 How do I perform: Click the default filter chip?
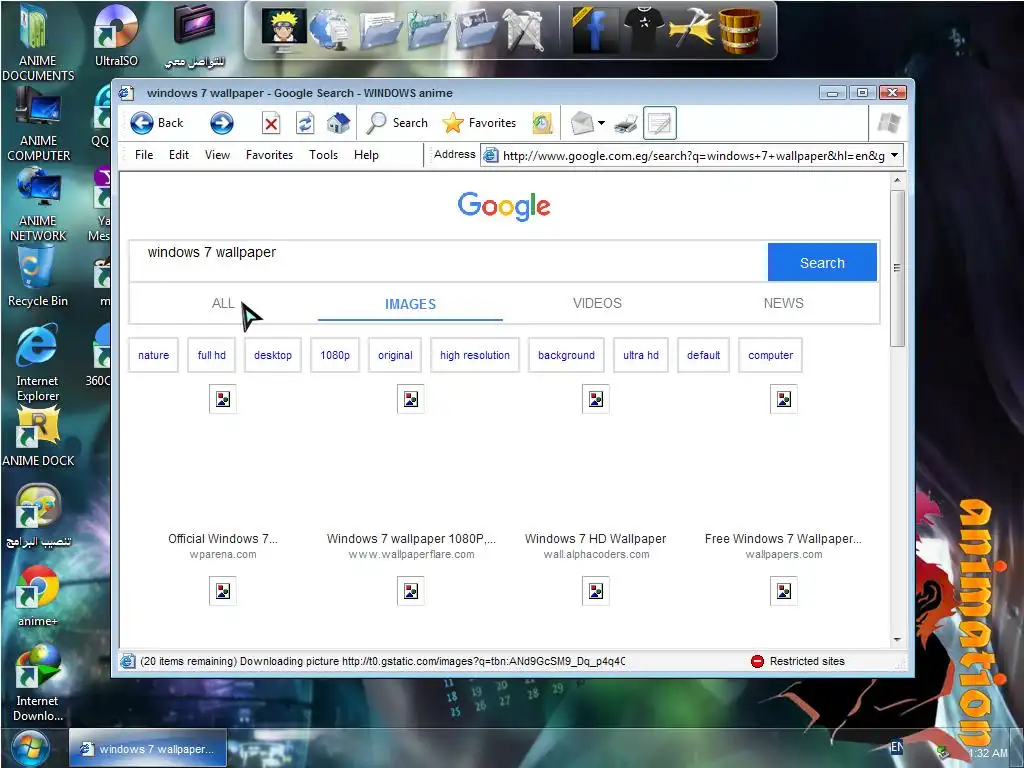click(703, 355)
